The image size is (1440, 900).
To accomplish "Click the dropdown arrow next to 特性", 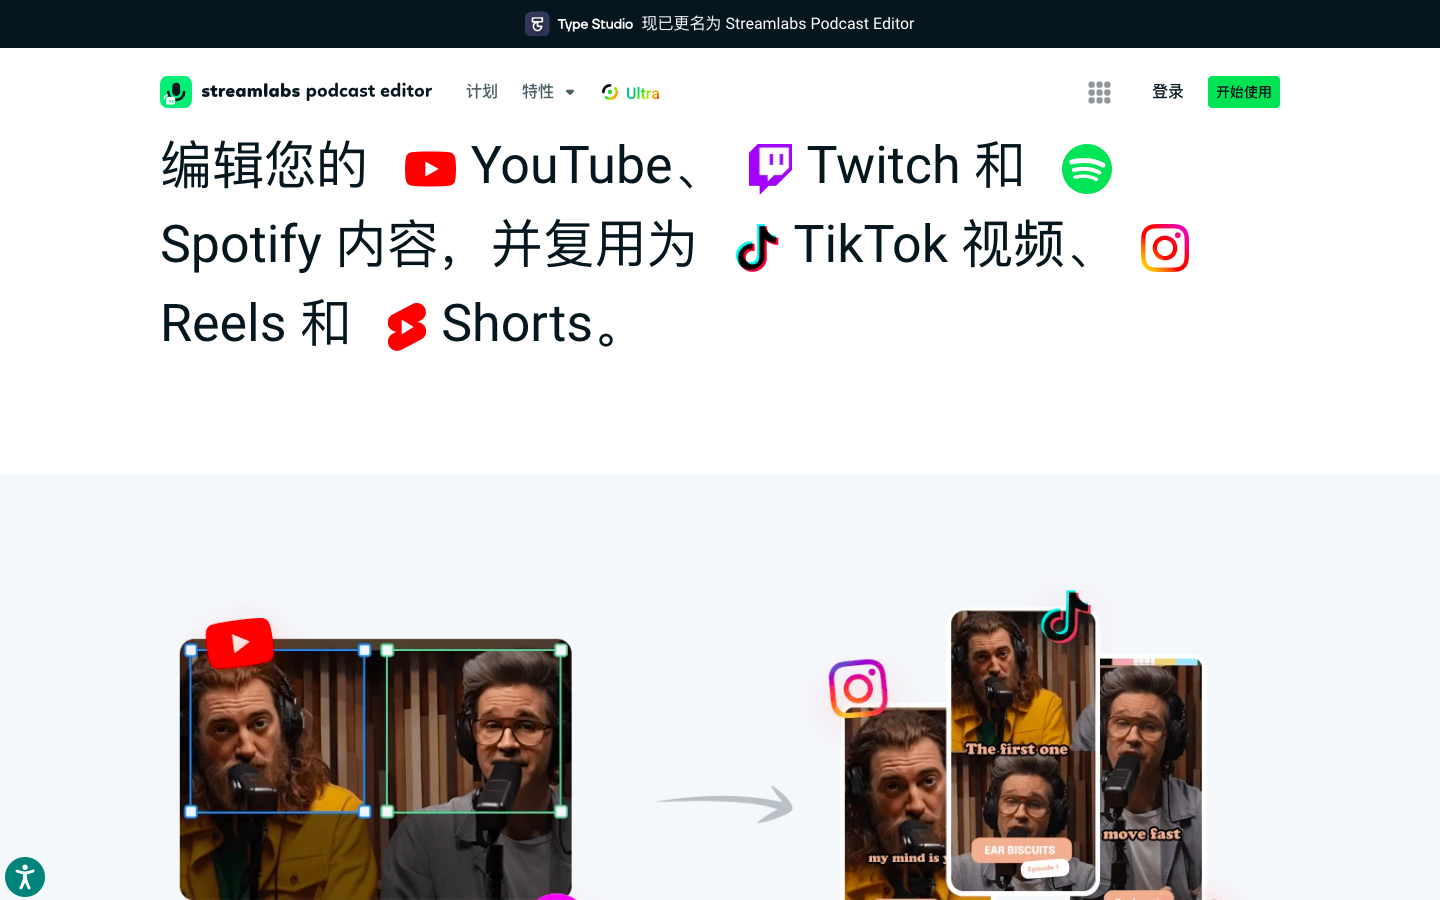I will 570,92.
